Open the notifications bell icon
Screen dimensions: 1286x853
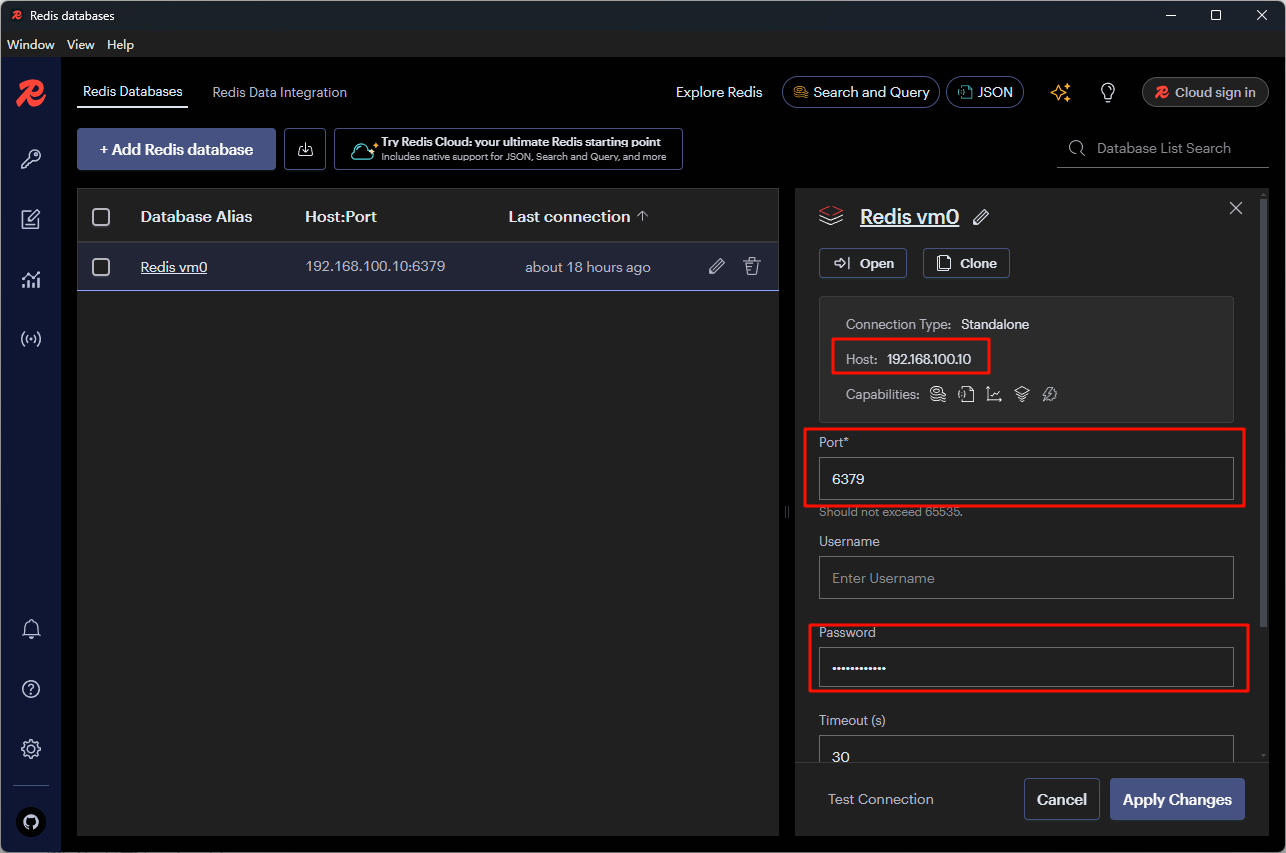[31, 629]
